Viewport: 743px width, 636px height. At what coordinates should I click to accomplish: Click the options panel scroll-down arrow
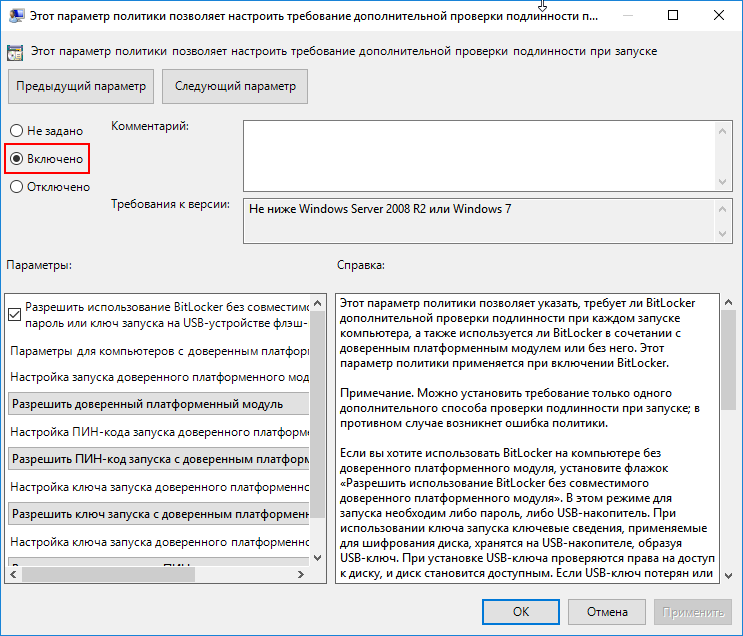coord(317,558)
